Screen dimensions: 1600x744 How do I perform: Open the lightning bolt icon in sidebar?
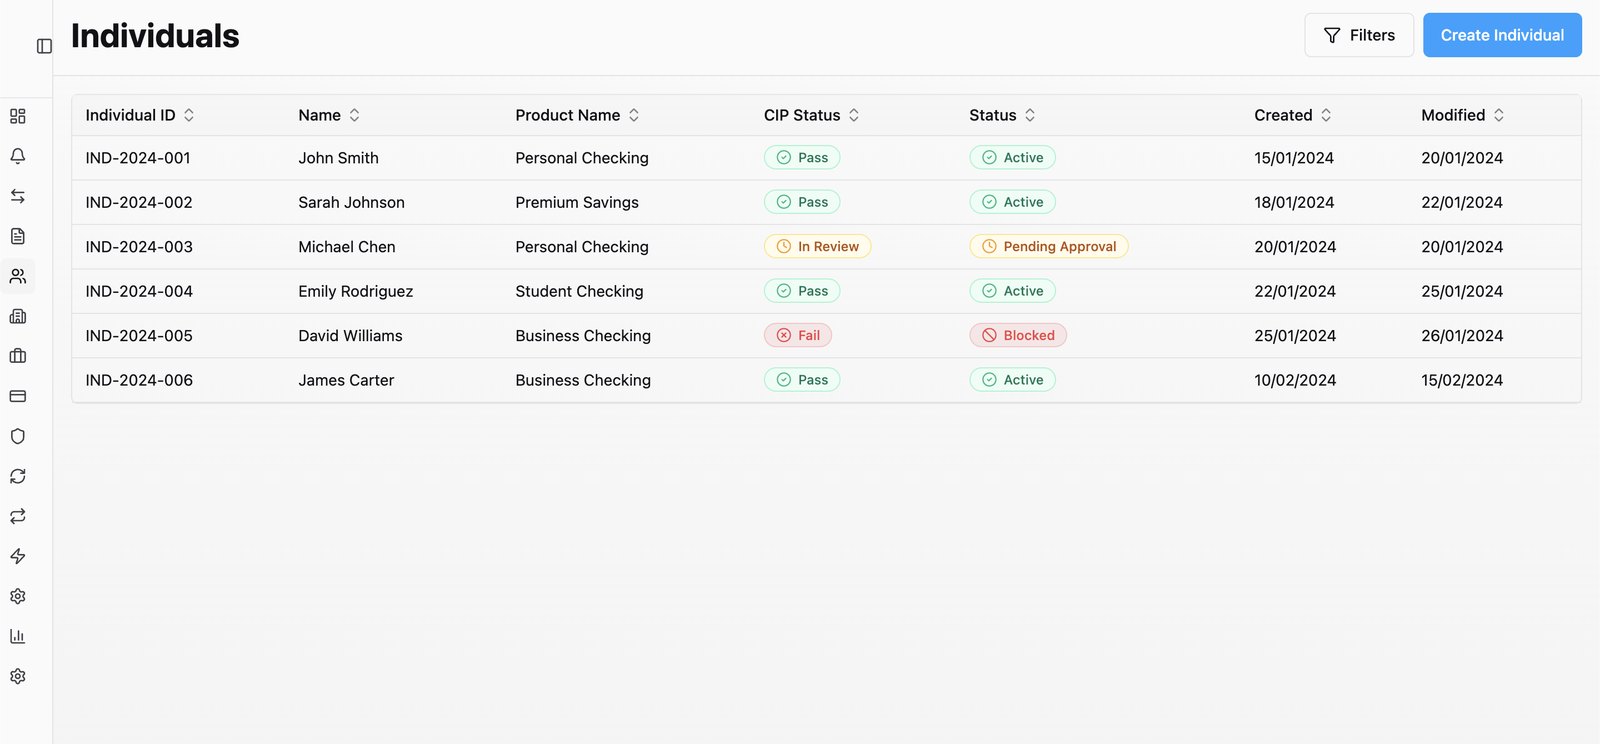18,556
